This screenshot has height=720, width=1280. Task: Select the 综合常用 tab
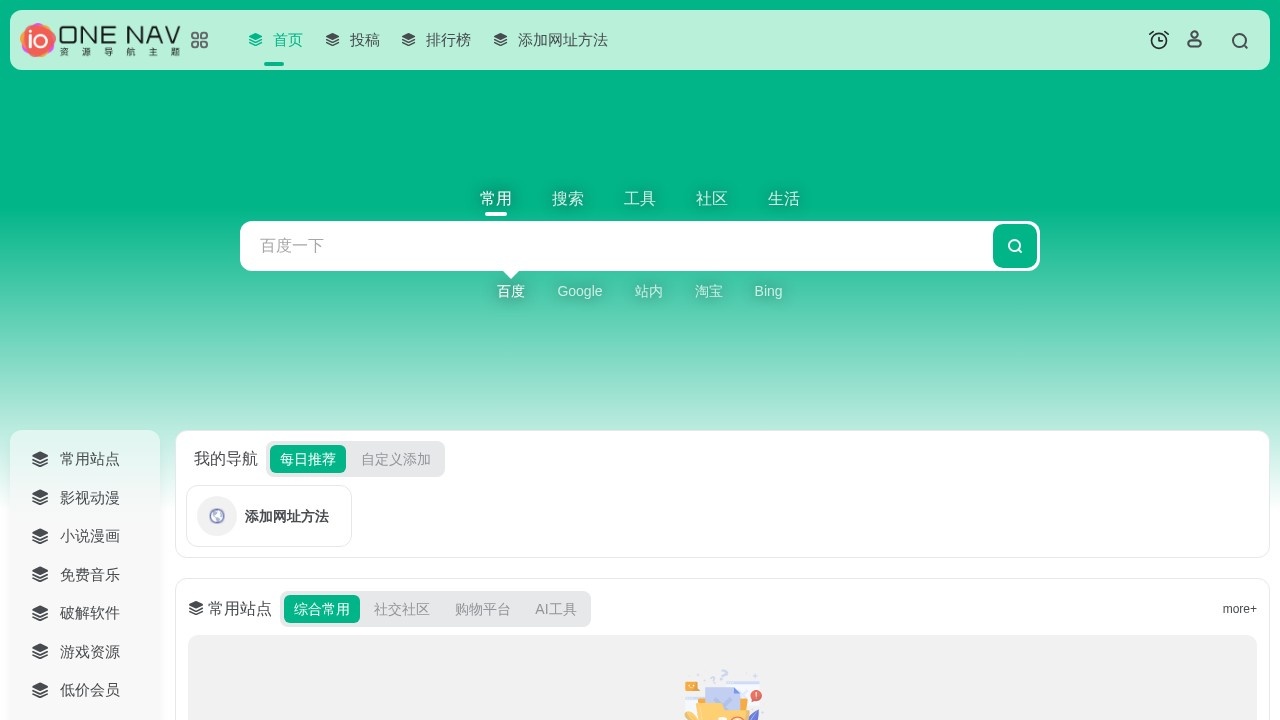(322, 609)
